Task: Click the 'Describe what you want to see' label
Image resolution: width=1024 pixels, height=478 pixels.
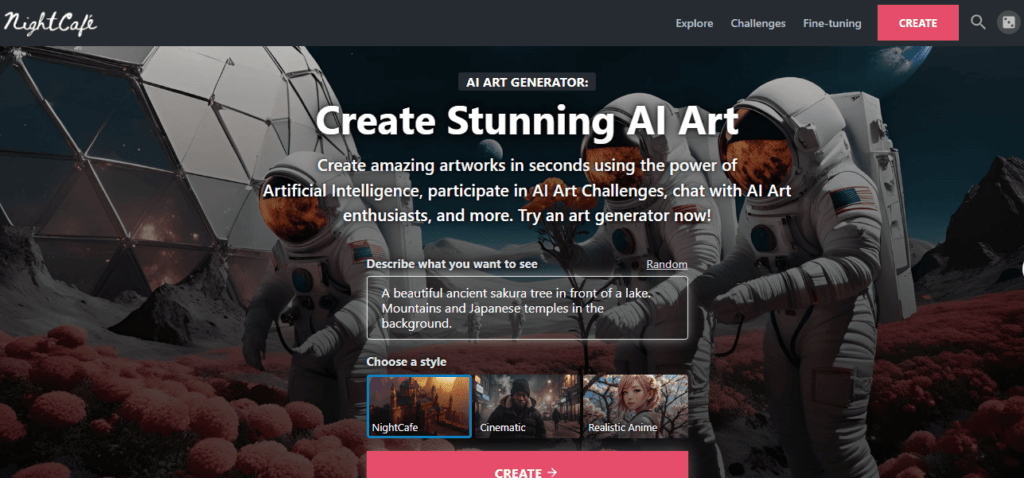Action: (452, 264)
